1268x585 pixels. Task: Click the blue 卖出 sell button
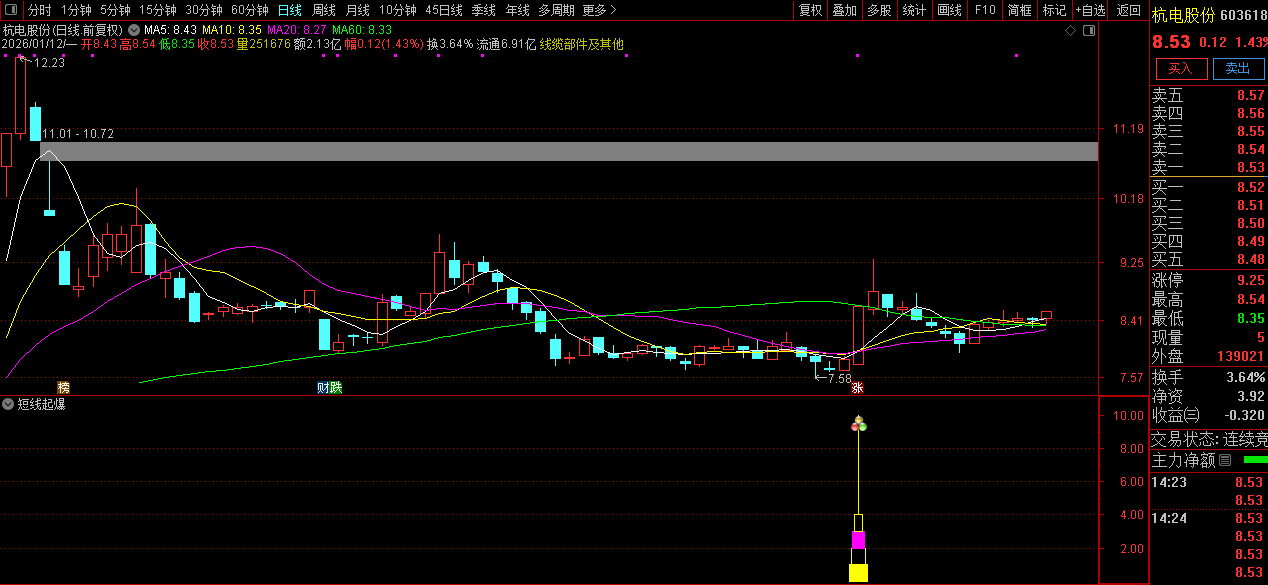tap(1238, 68)
